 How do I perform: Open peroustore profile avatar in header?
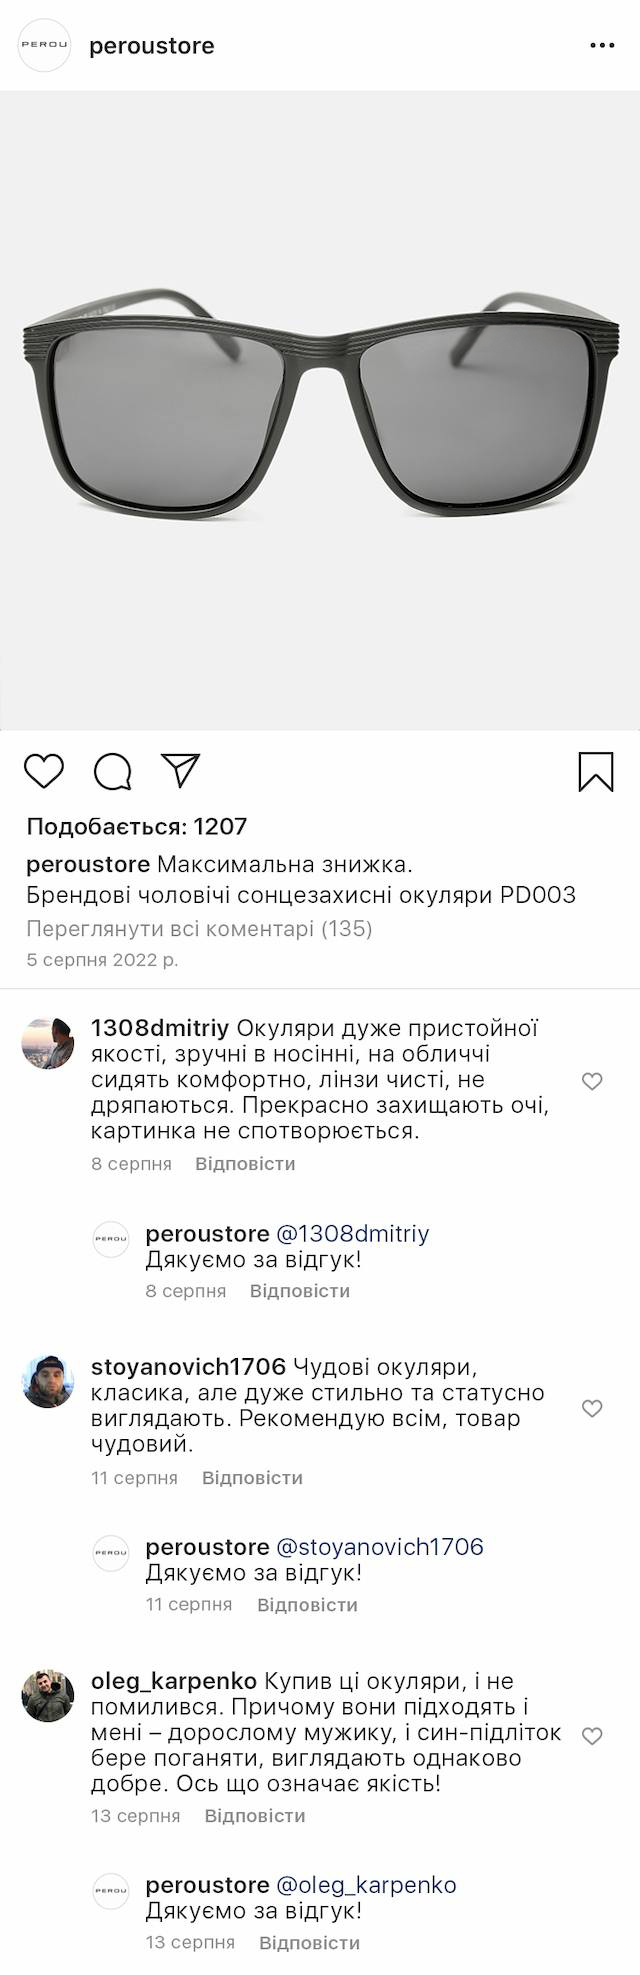point(45,46)
